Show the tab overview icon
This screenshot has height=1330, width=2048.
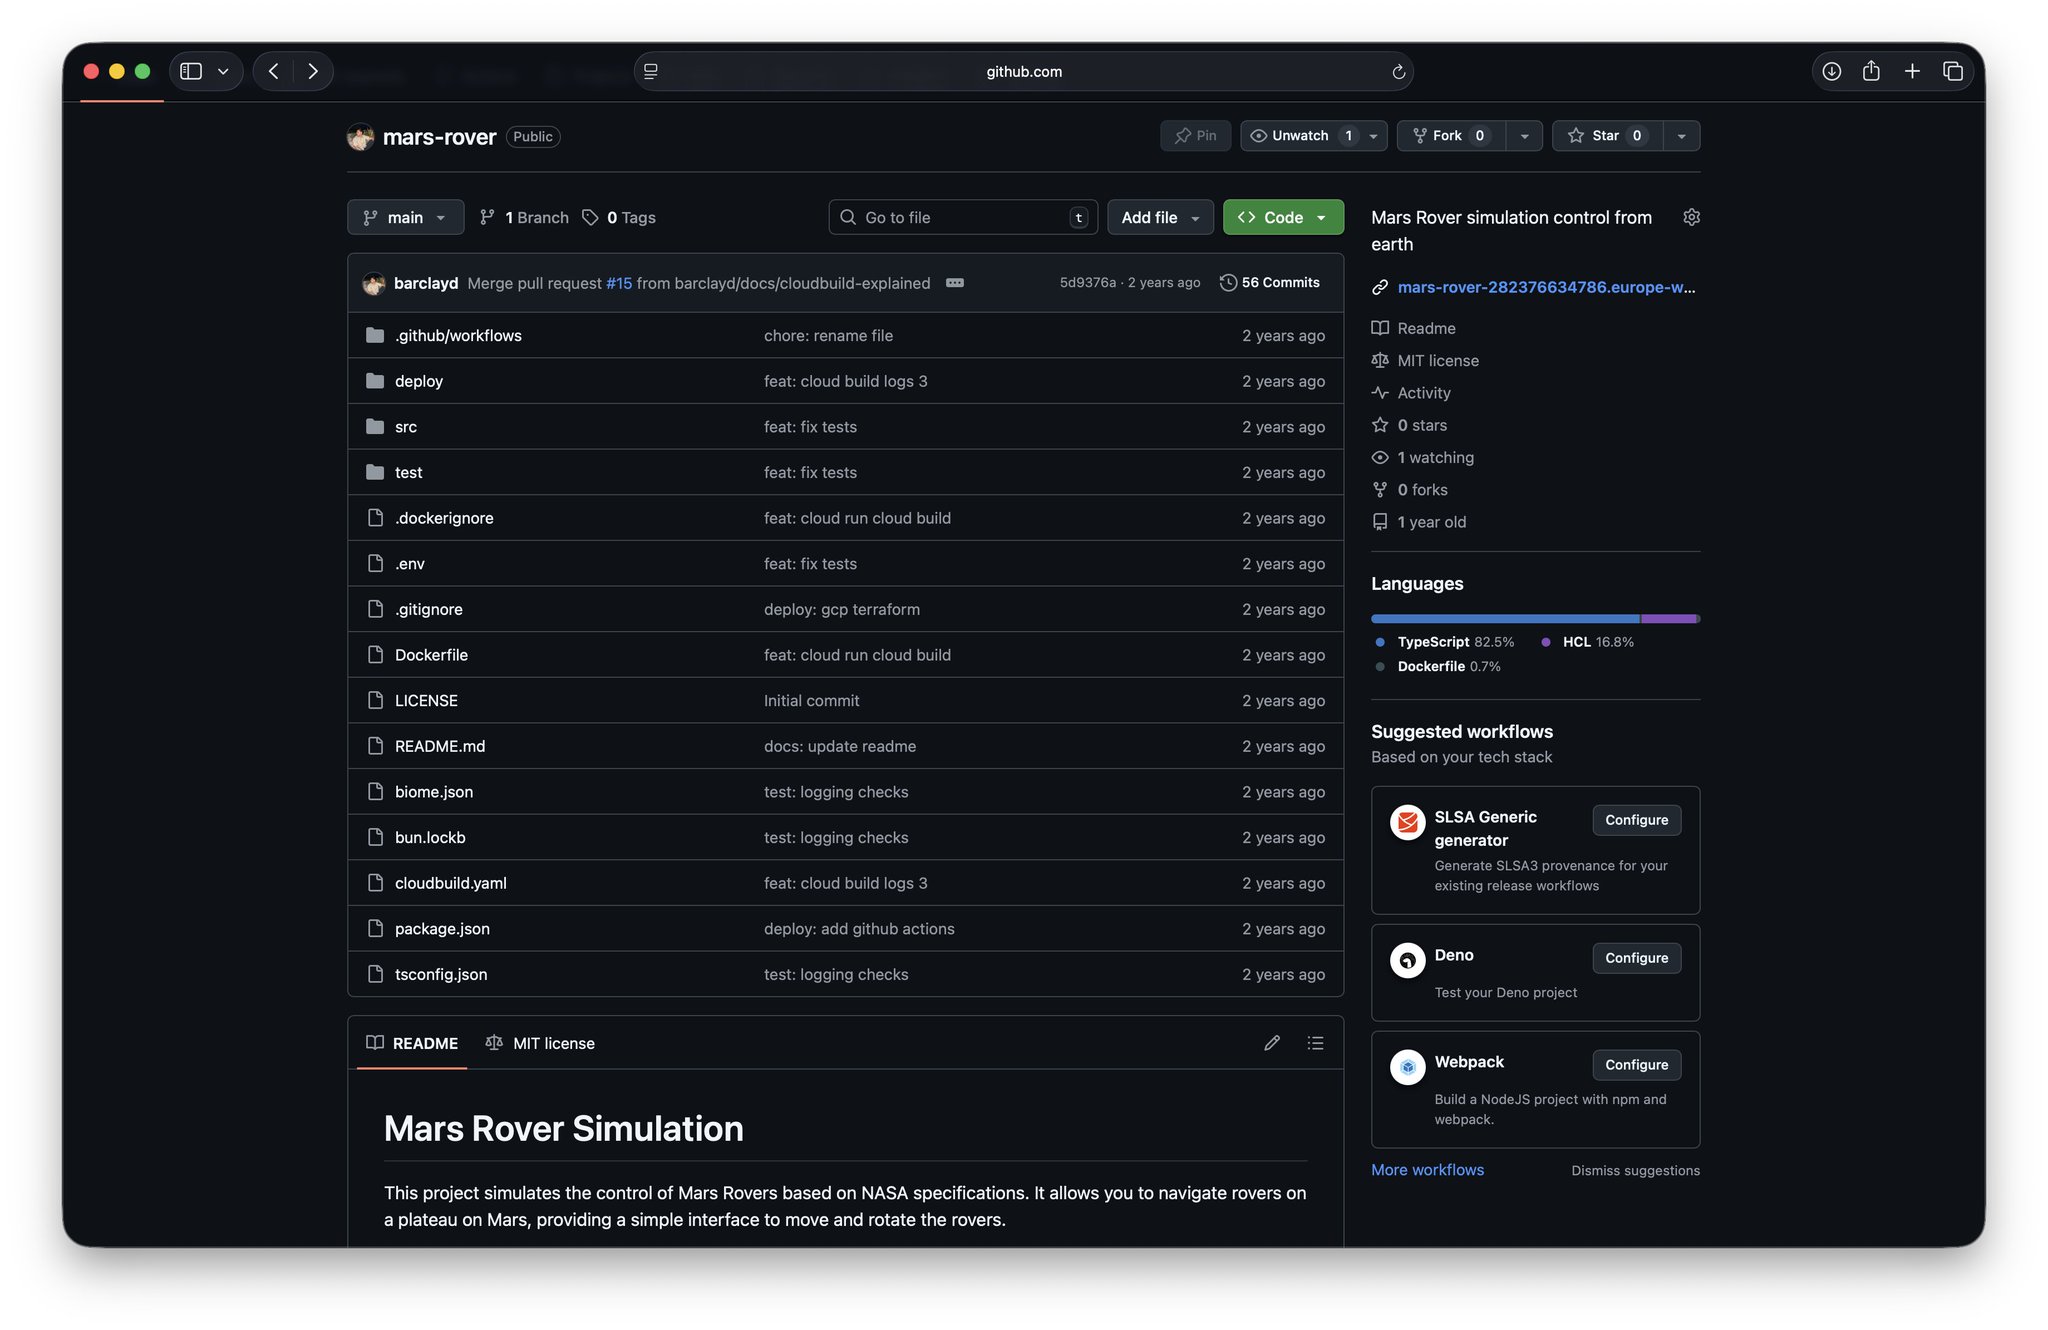pos(1952,71)
